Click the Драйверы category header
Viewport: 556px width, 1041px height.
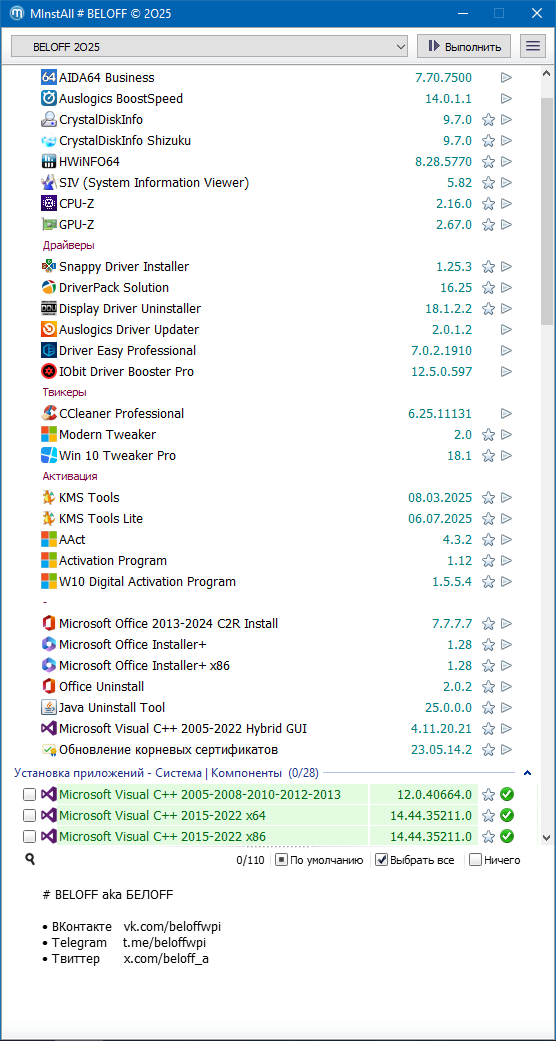pyautogui.click(x=68, y=246)
